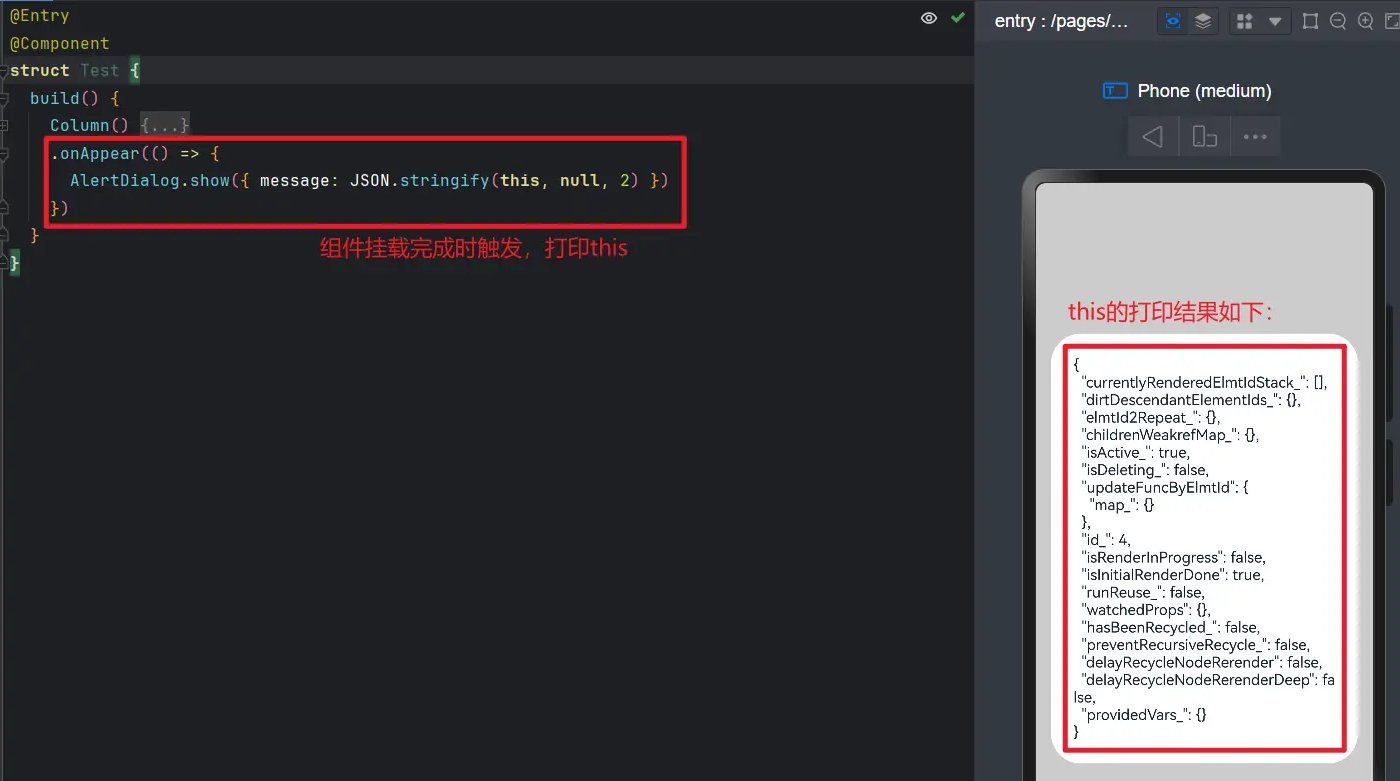Select the entry : /pages/... previewer tab
The width and height of the screenshot is (1400, 781).
pos(1061,21)
